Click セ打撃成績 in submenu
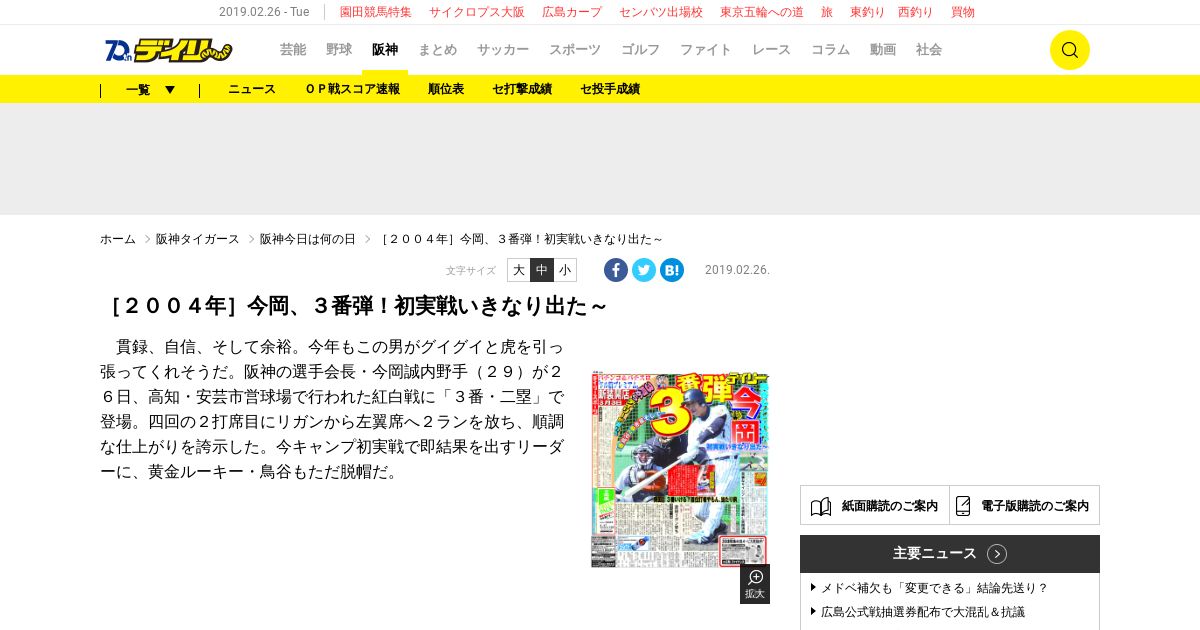The width and height of the screenshot is (1200, 630). point(522,89)
